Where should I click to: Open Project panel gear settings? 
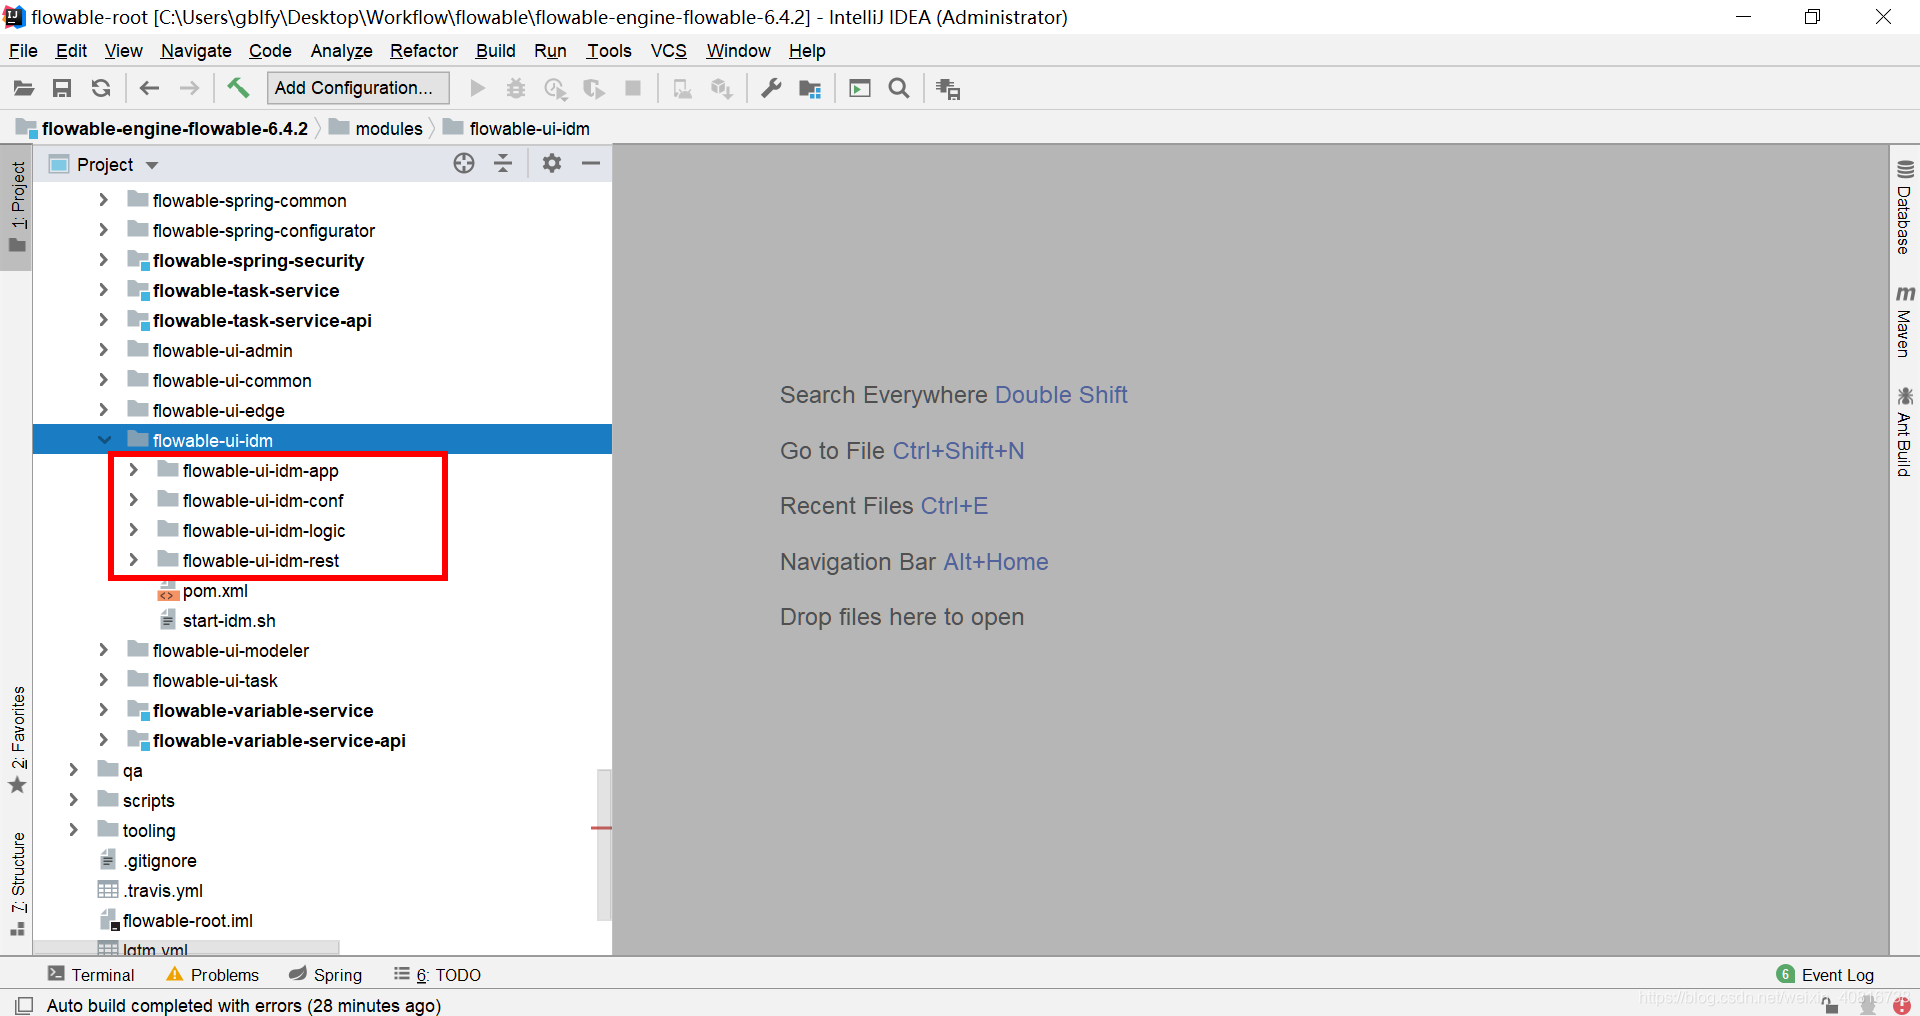pos(552,164)
